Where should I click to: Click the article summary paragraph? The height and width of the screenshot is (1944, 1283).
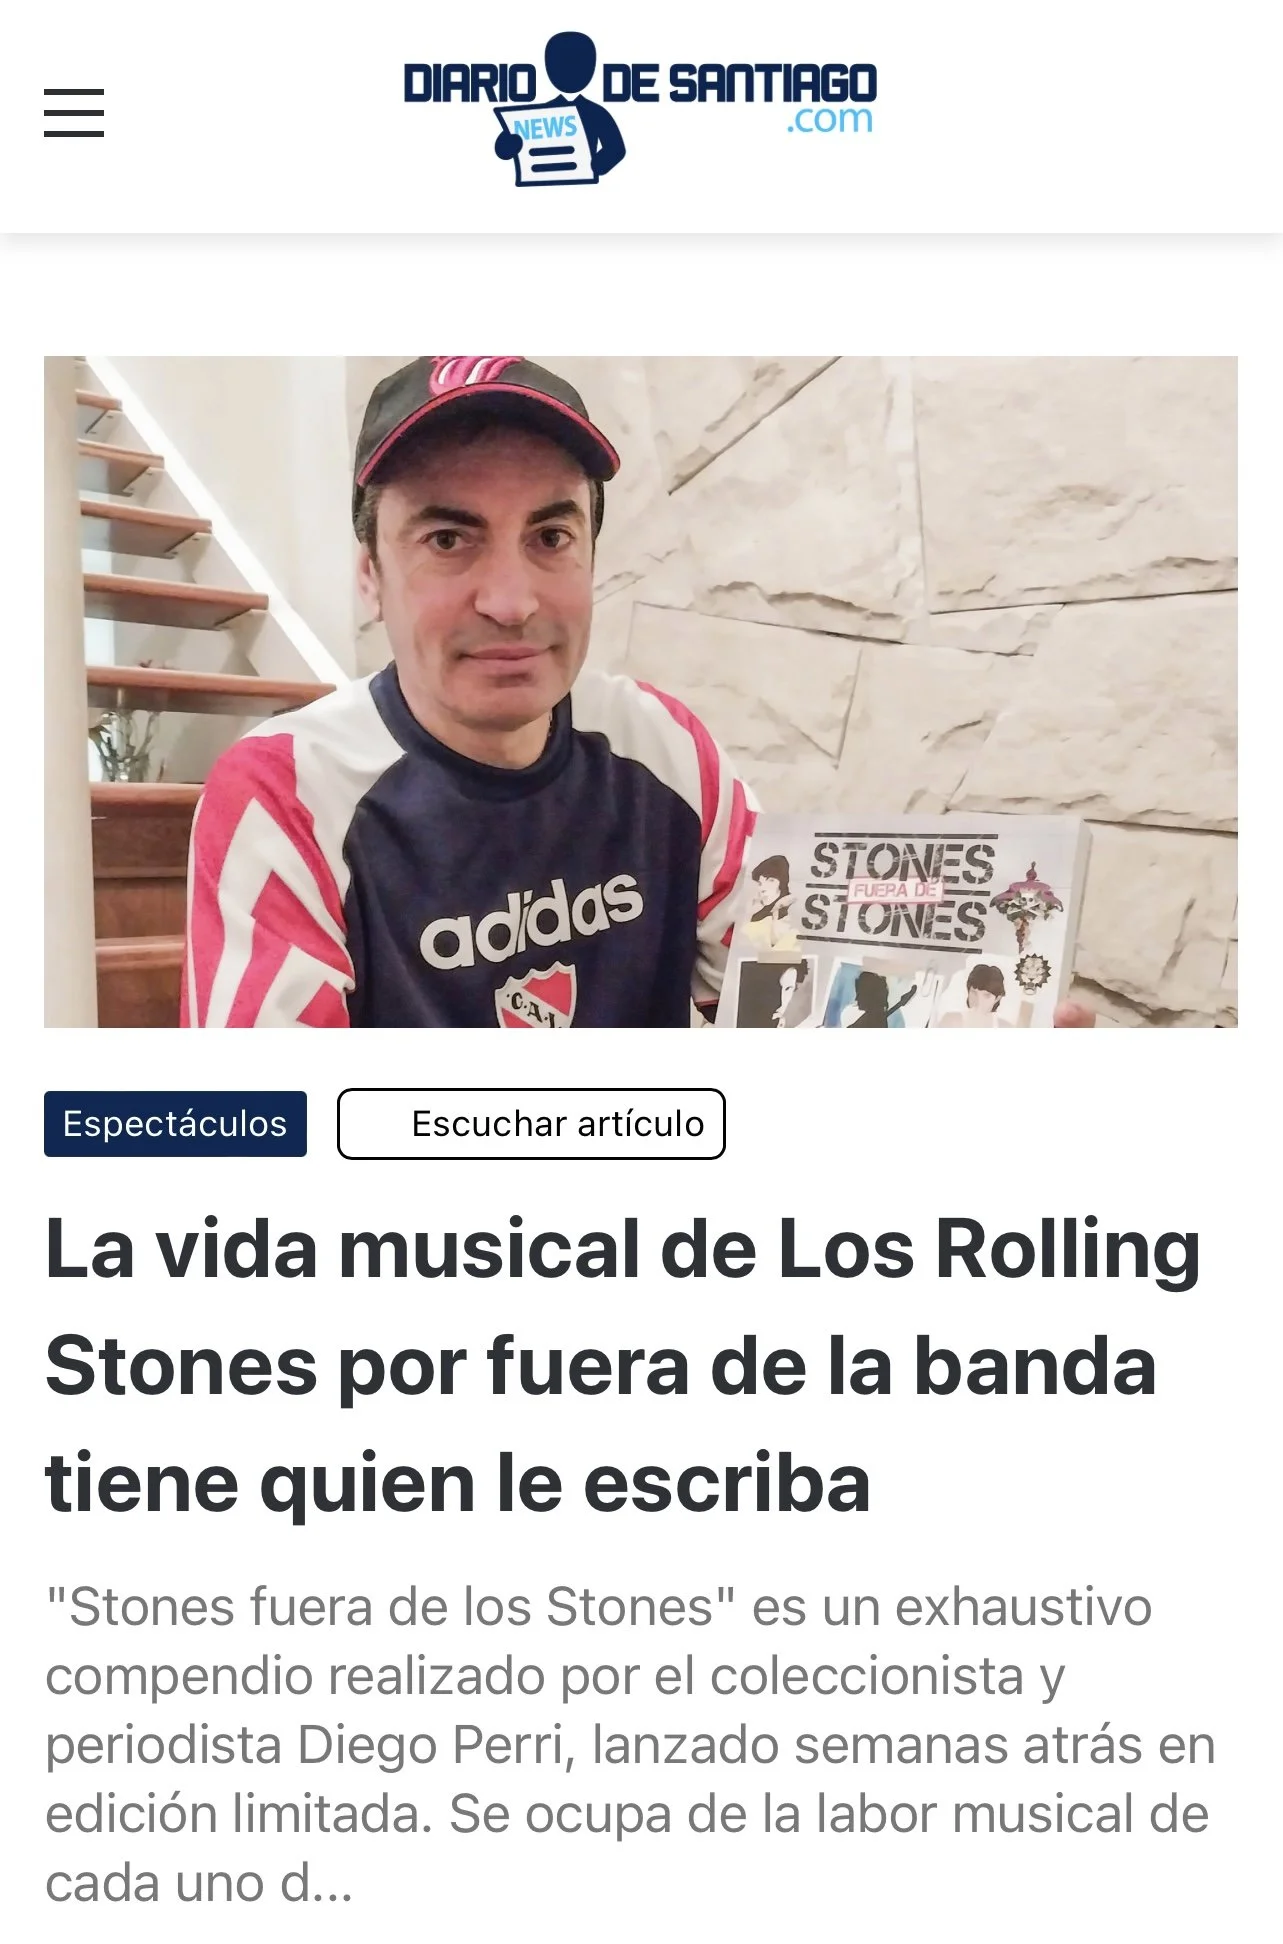tap(630, 1745)
